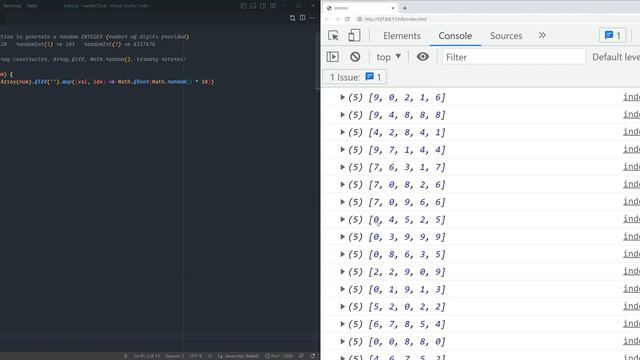This screenshot has width=640, height=360.
Task: Click the Math.floor code line in the VS Code editor
Action: [107, 82]
